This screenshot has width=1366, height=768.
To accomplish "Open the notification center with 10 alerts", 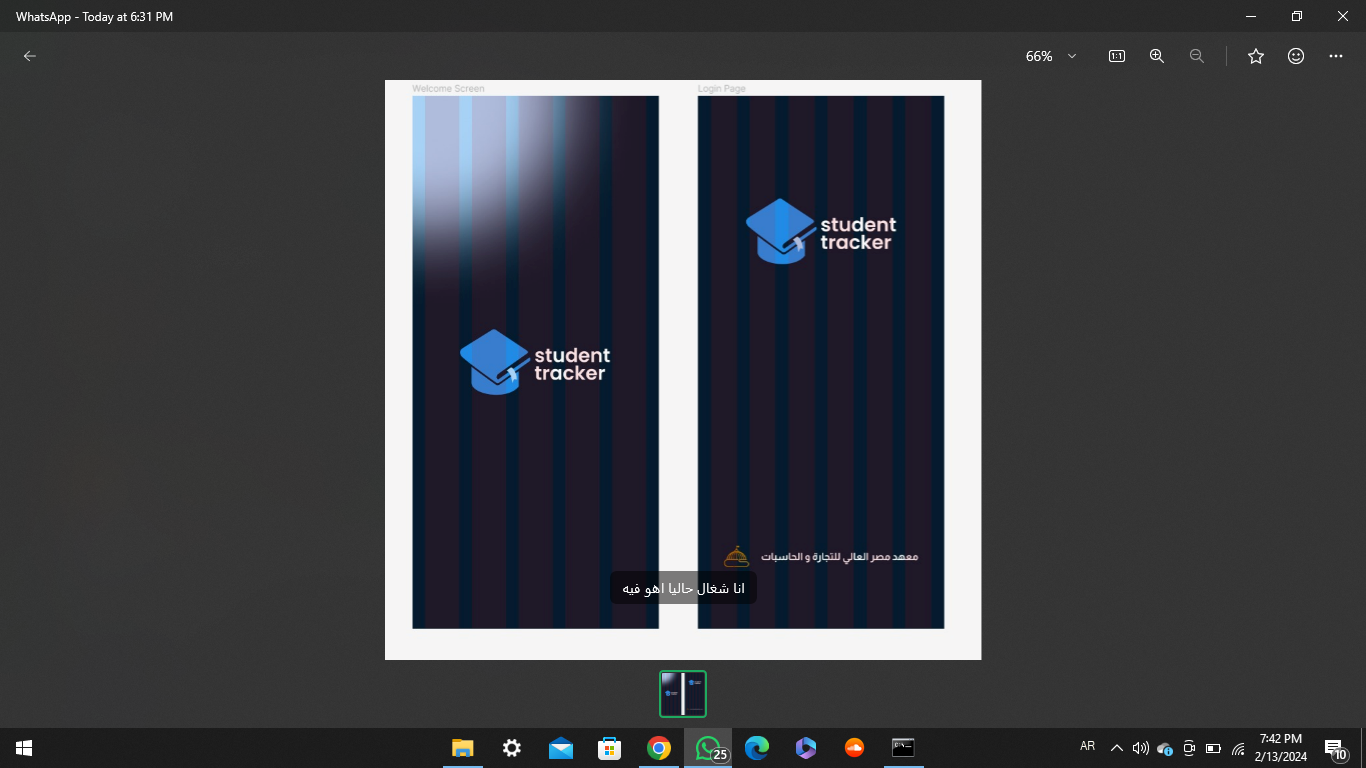I will (x=1335, y=749).
